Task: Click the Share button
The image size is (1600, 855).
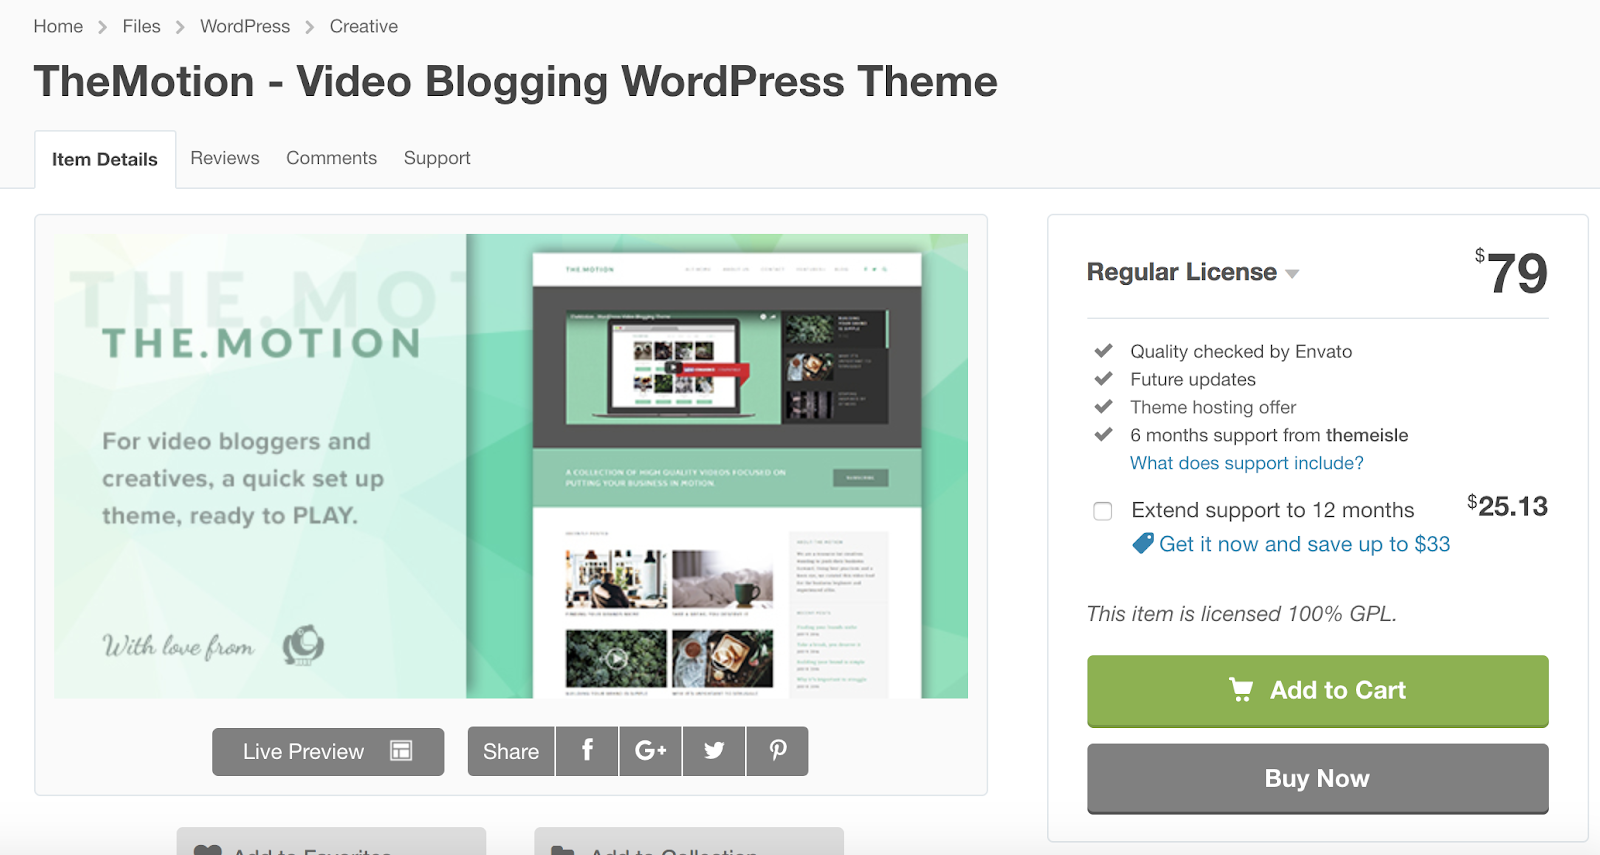Action: coord(511,751)
